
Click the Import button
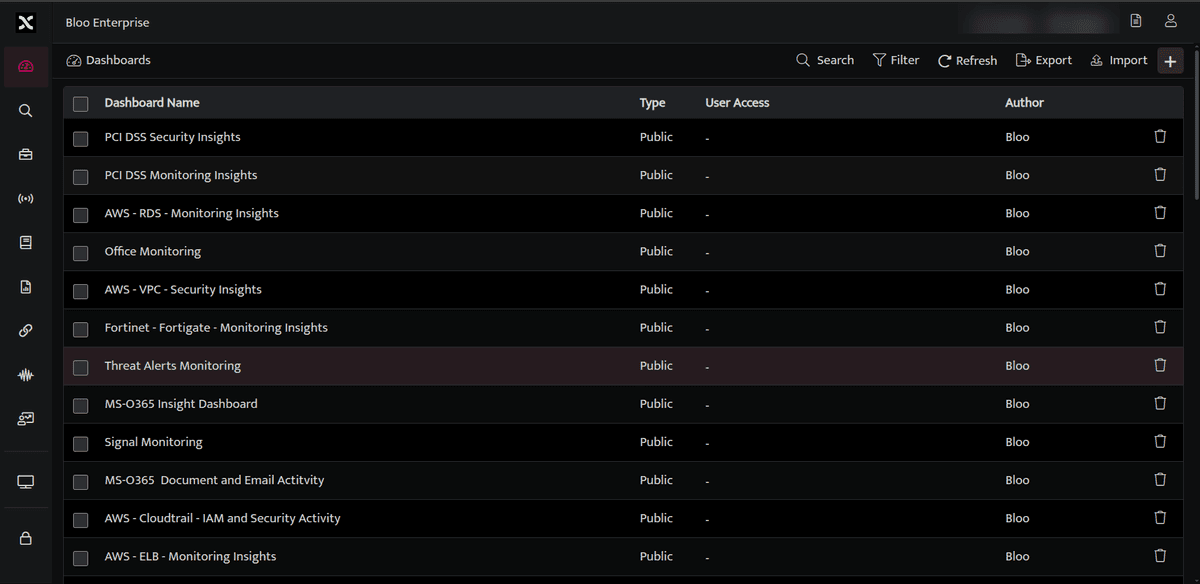pos(1119,60)
